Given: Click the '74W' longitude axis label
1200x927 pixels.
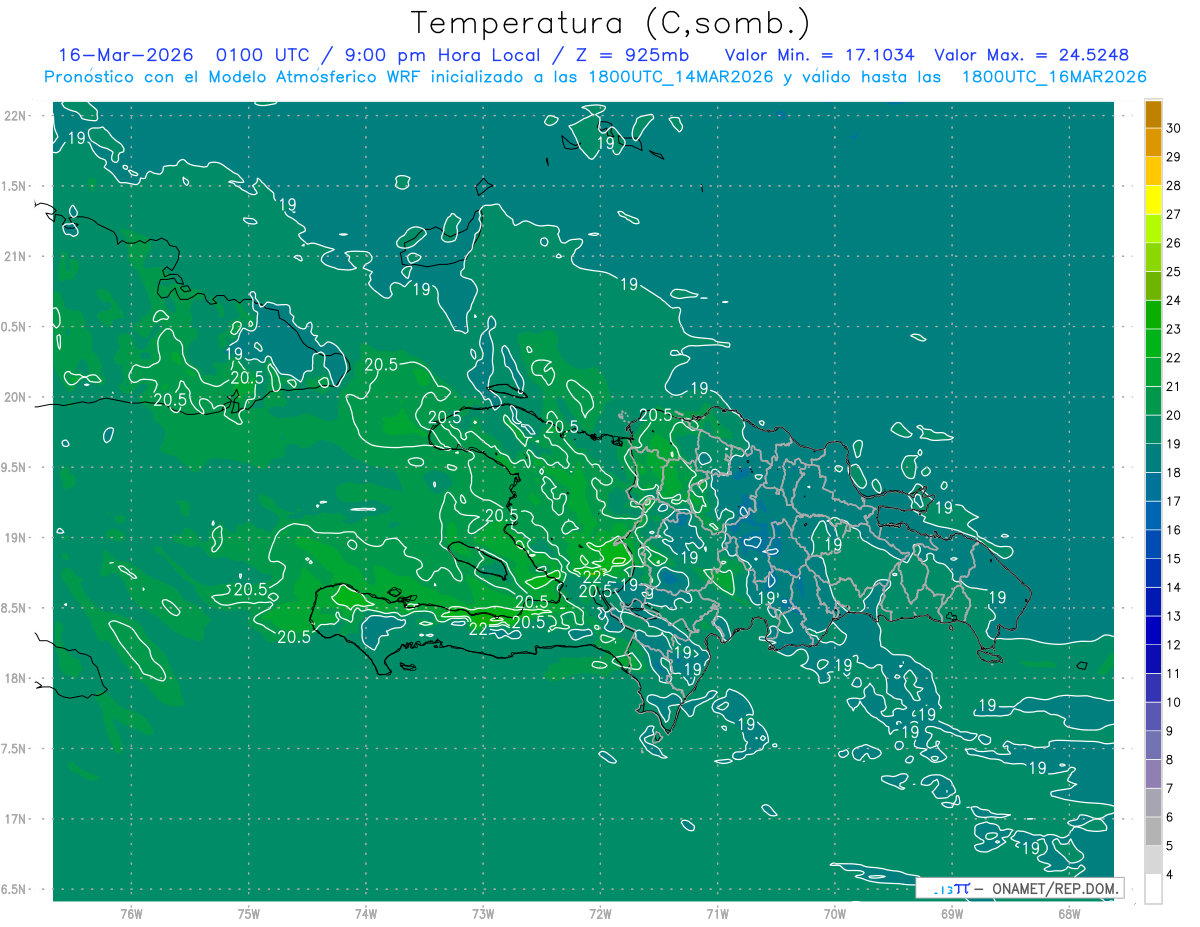Looking at the screenshot, I should tap(365, 913).
